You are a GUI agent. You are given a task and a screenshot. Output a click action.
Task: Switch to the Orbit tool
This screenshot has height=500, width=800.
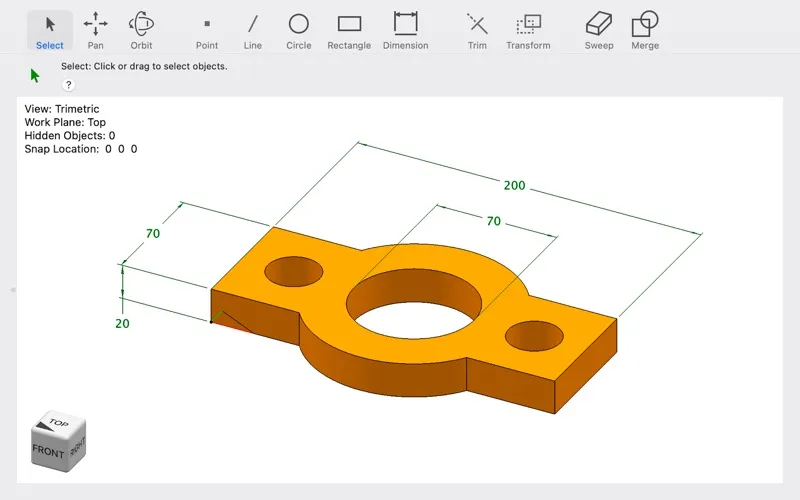coord(141,31)
